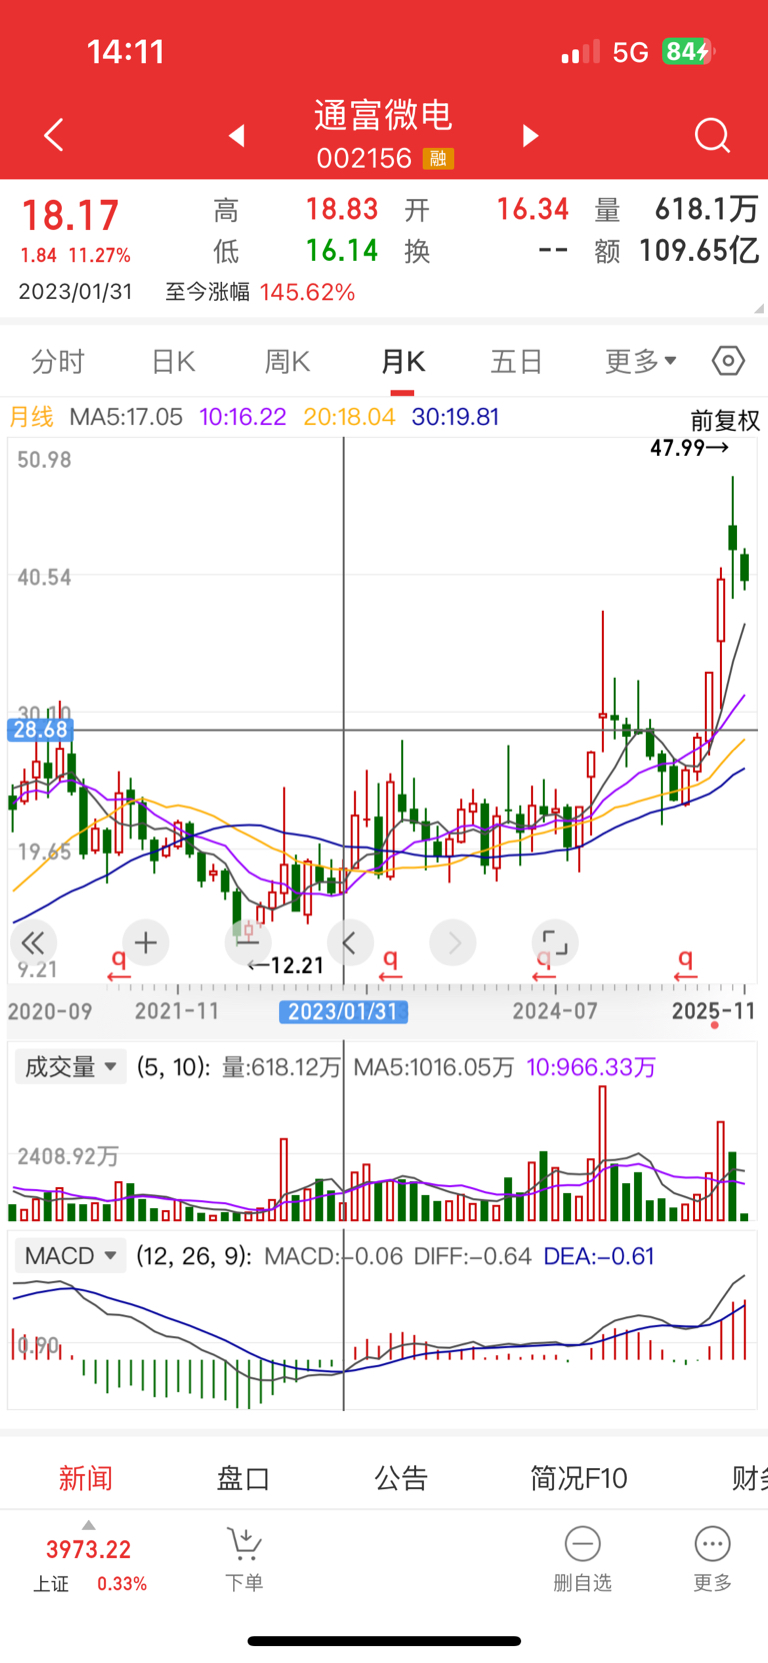Tap 下单 order button label
This screenshot has width=768, height=1663.
tap(244, 1583)
